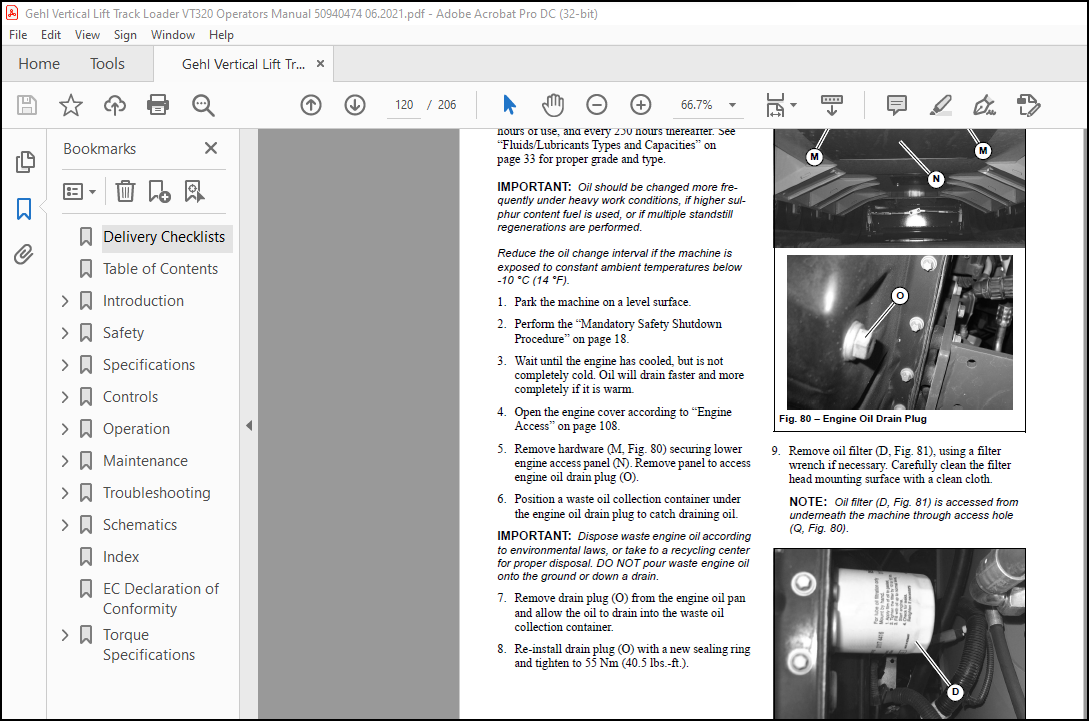Show Page Thumbnails panel
The image size is (1089, 721).
click(25, 162)
